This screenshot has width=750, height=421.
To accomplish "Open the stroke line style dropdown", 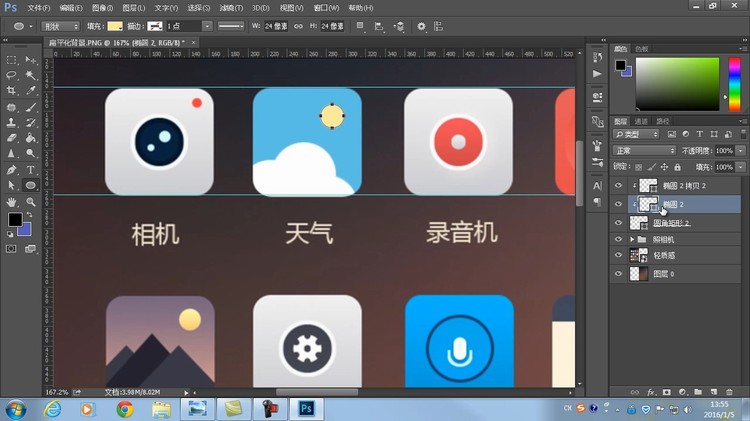I will point(231,26).
